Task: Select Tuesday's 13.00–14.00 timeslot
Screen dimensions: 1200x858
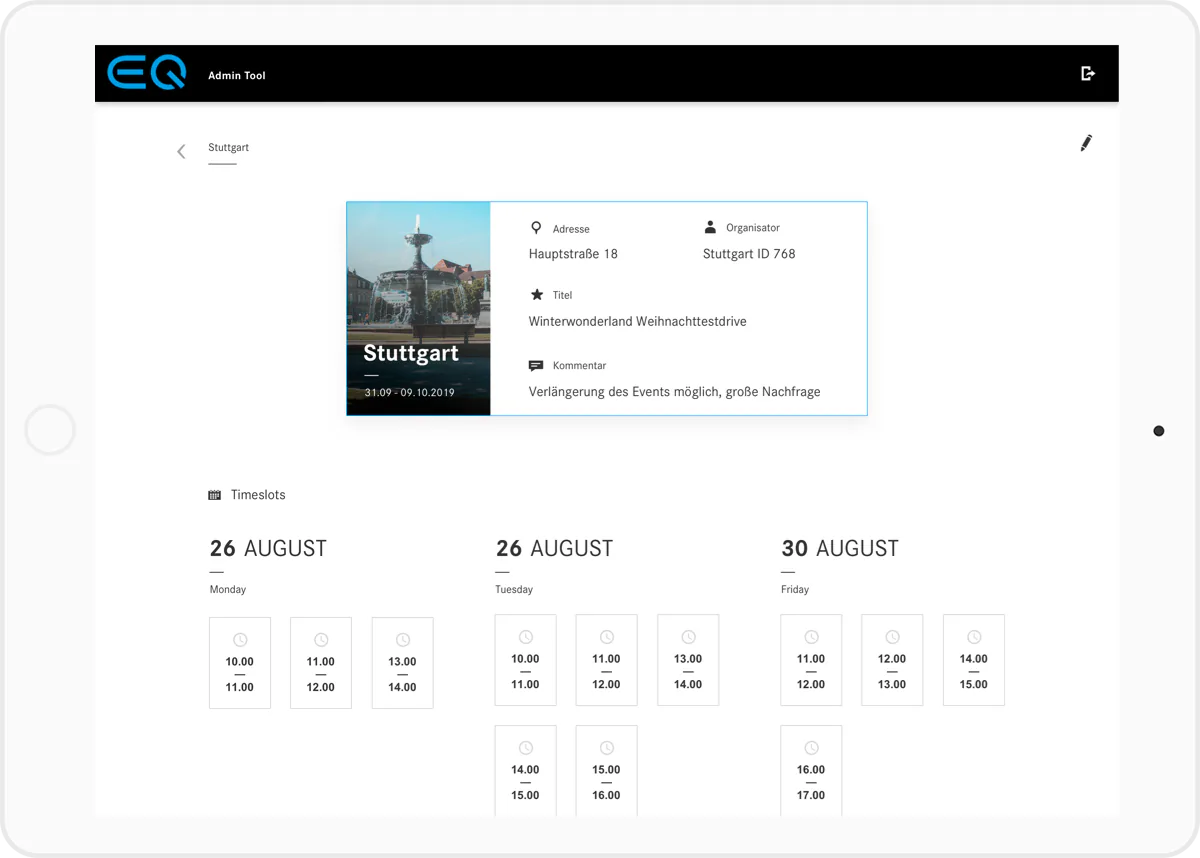Action: [688, 660]
